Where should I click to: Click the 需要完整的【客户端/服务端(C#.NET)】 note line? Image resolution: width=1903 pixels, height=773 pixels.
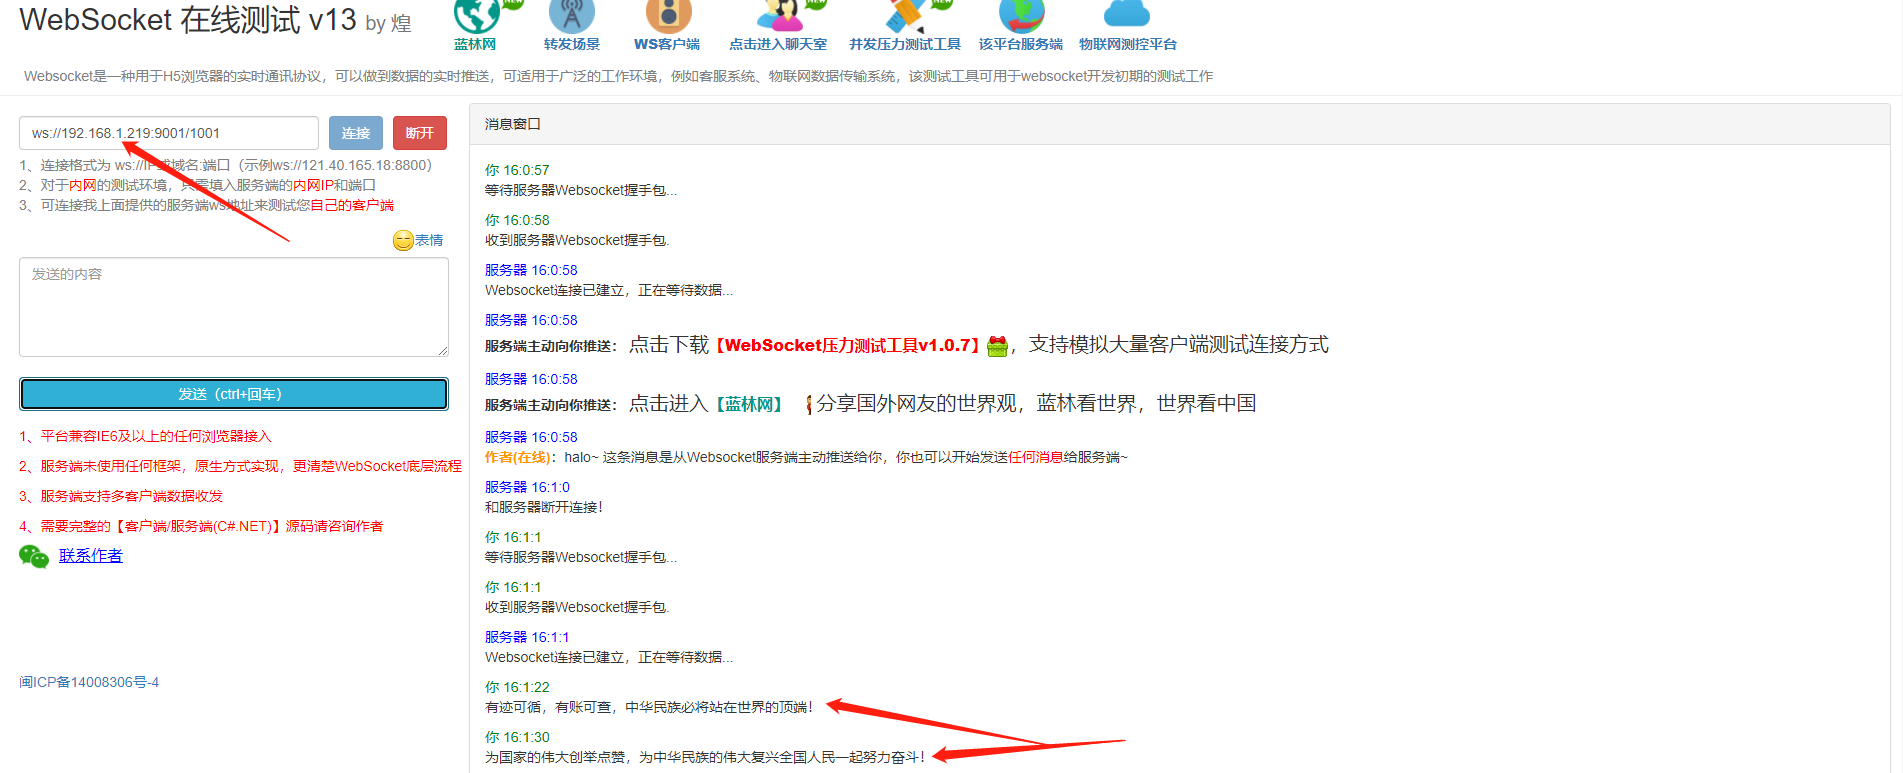point(201,526)
